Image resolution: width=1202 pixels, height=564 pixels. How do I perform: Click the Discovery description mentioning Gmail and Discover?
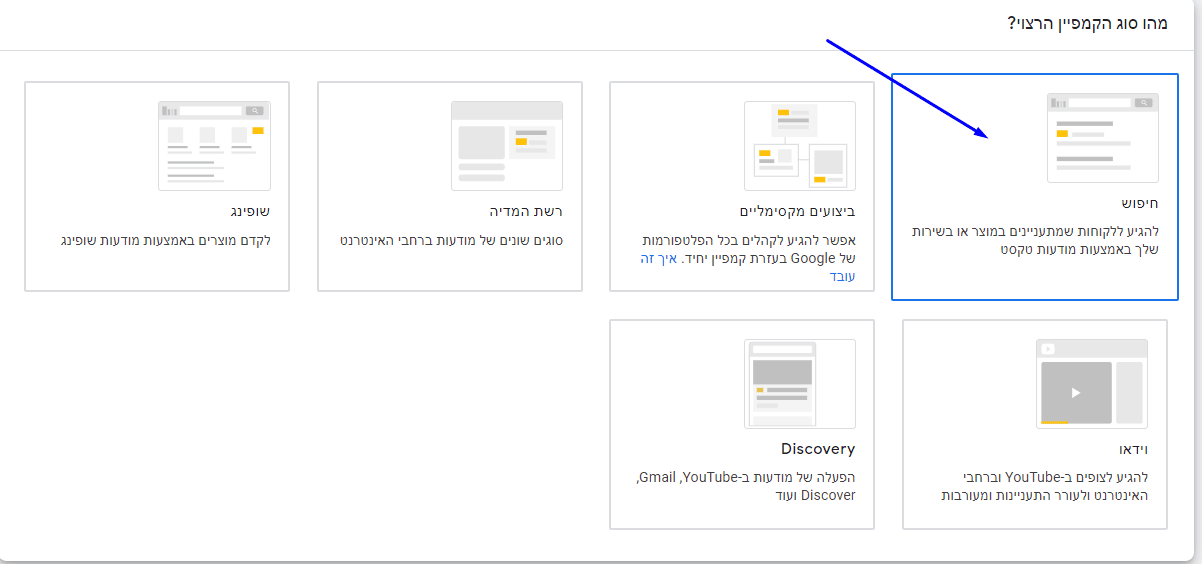(745, 486)
